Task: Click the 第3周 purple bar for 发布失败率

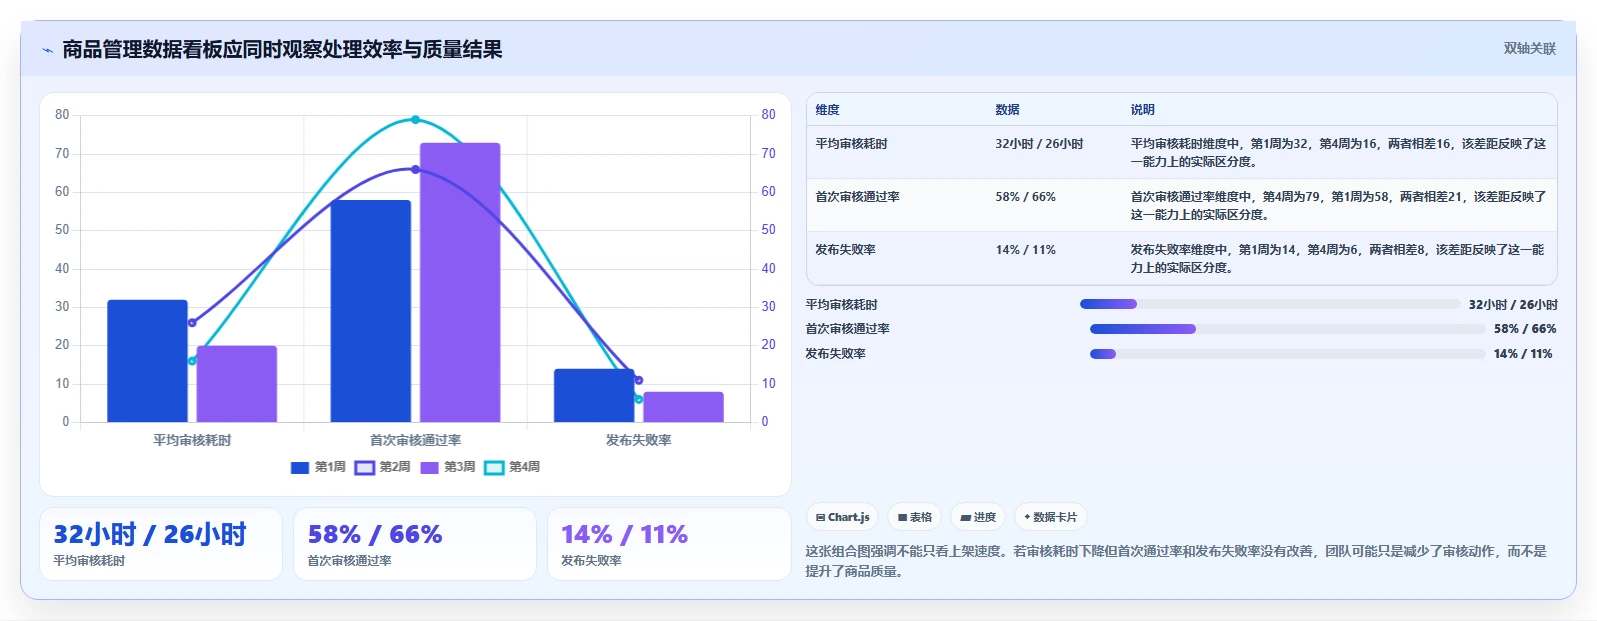Action: click(683, 407)
